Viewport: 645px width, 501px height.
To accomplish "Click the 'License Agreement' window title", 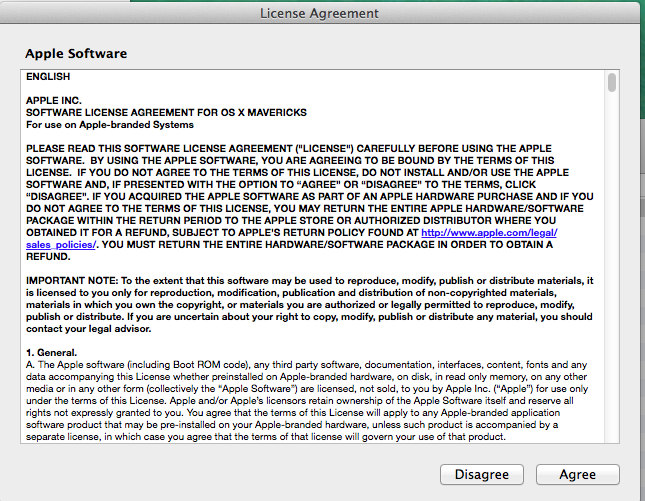I will point(319,13).
